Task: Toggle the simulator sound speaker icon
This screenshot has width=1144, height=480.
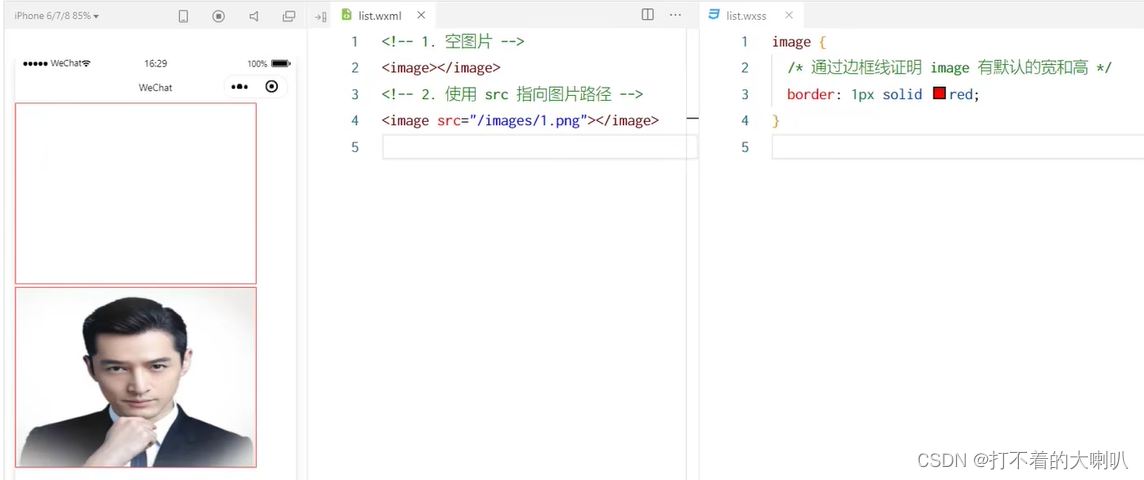Action: coord(254,16)
